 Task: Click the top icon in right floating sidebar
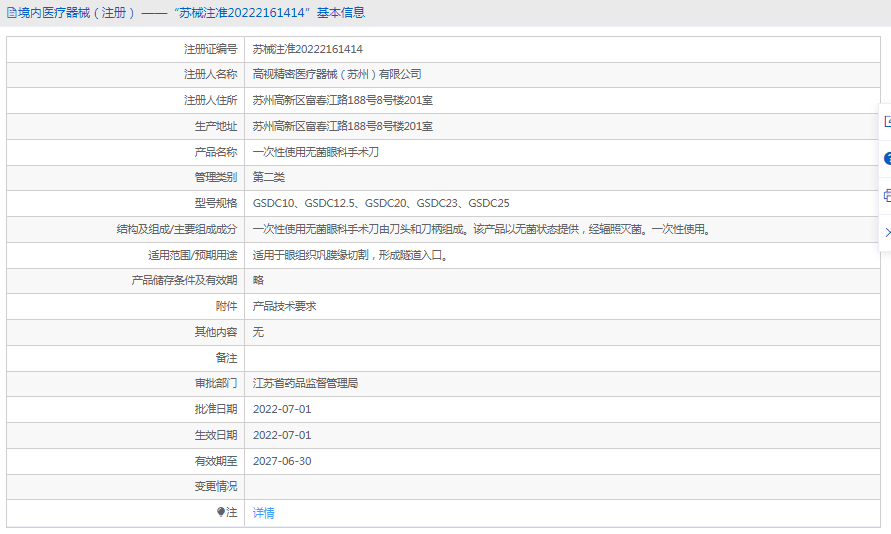[x=887, y=121]
